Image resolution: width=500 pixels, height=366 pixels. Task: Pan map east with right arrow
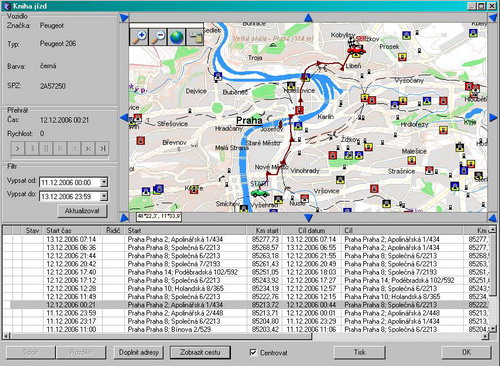[493, 117]
